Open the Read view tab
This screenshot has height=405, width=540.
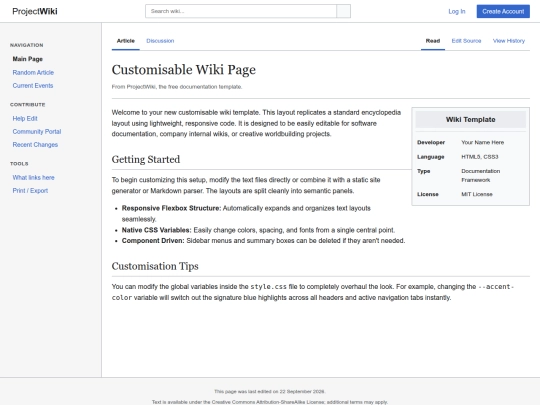(x=433, y=41)
